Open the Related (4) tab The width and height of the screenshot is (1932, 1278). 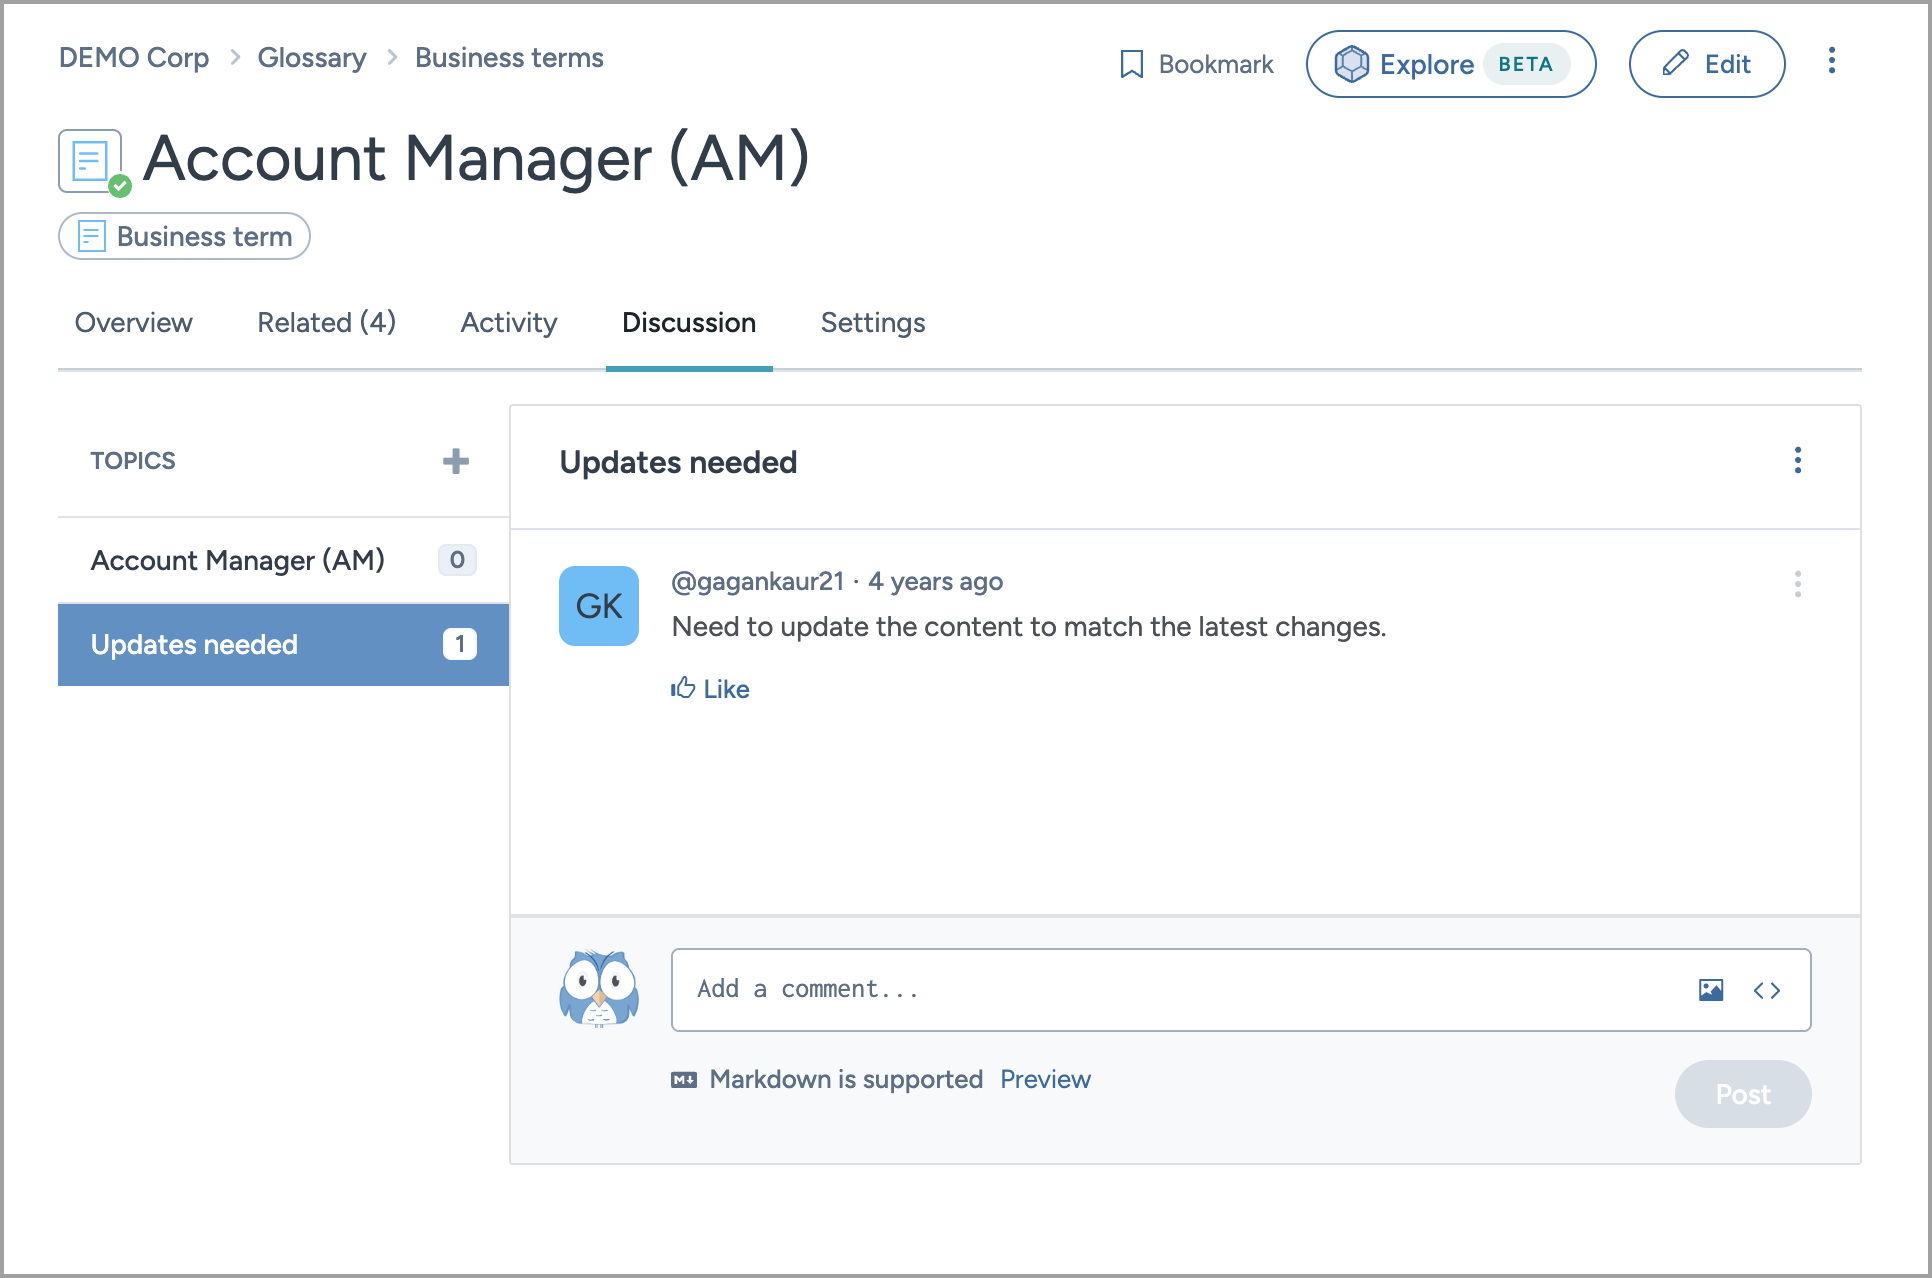[x=326, y=323]
